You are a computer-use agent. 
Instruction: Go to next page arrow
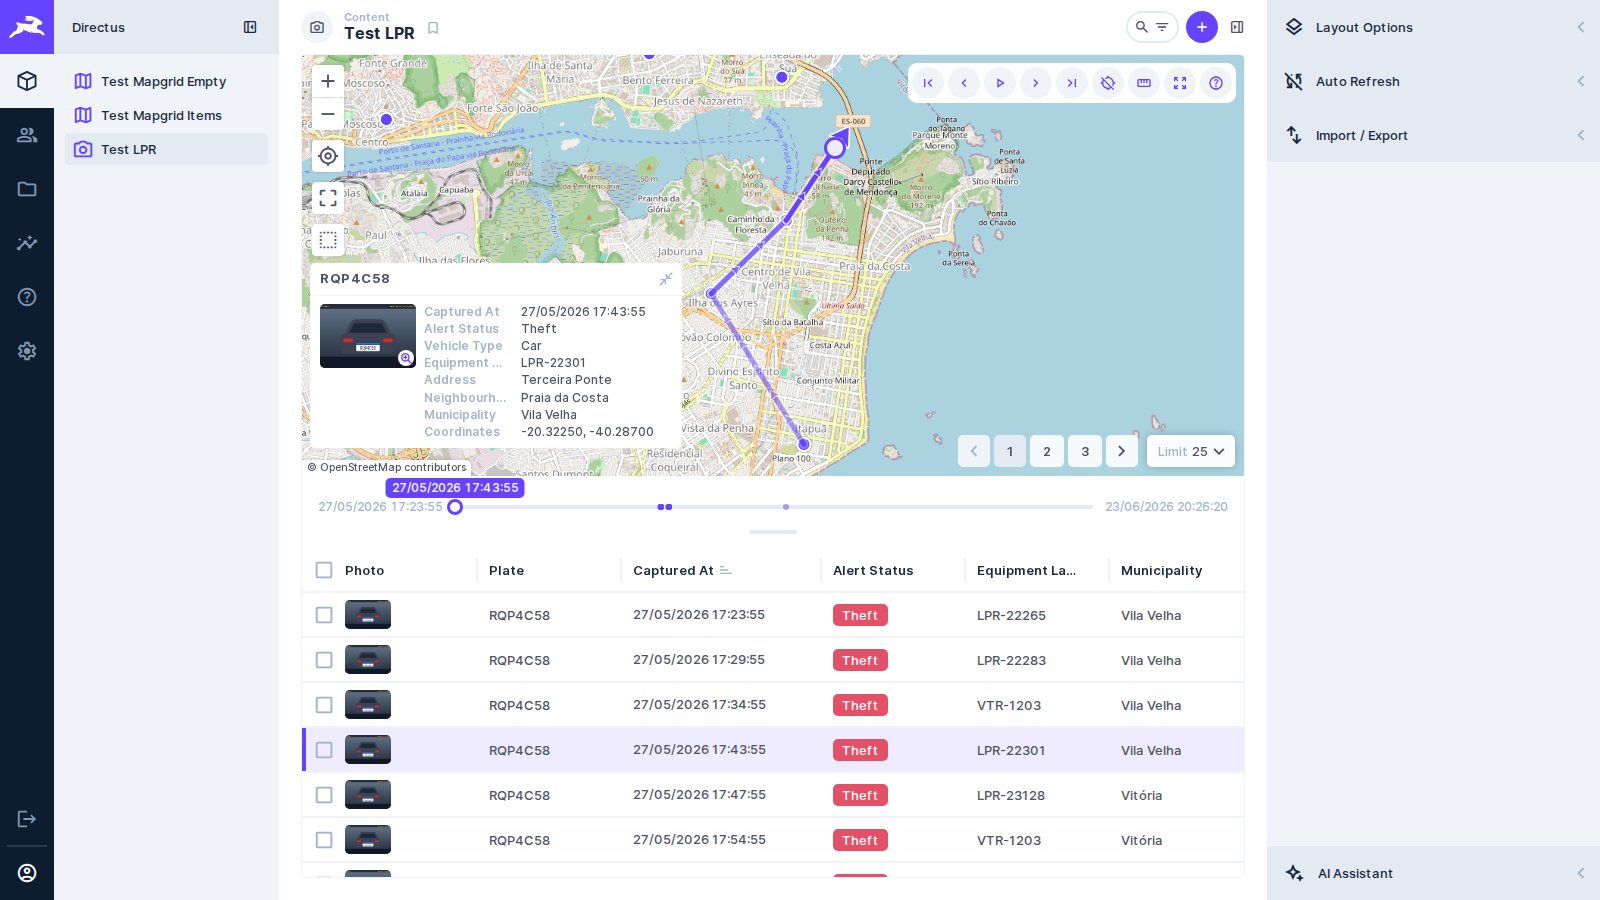pyautogui.click(x=1122, y=451)
